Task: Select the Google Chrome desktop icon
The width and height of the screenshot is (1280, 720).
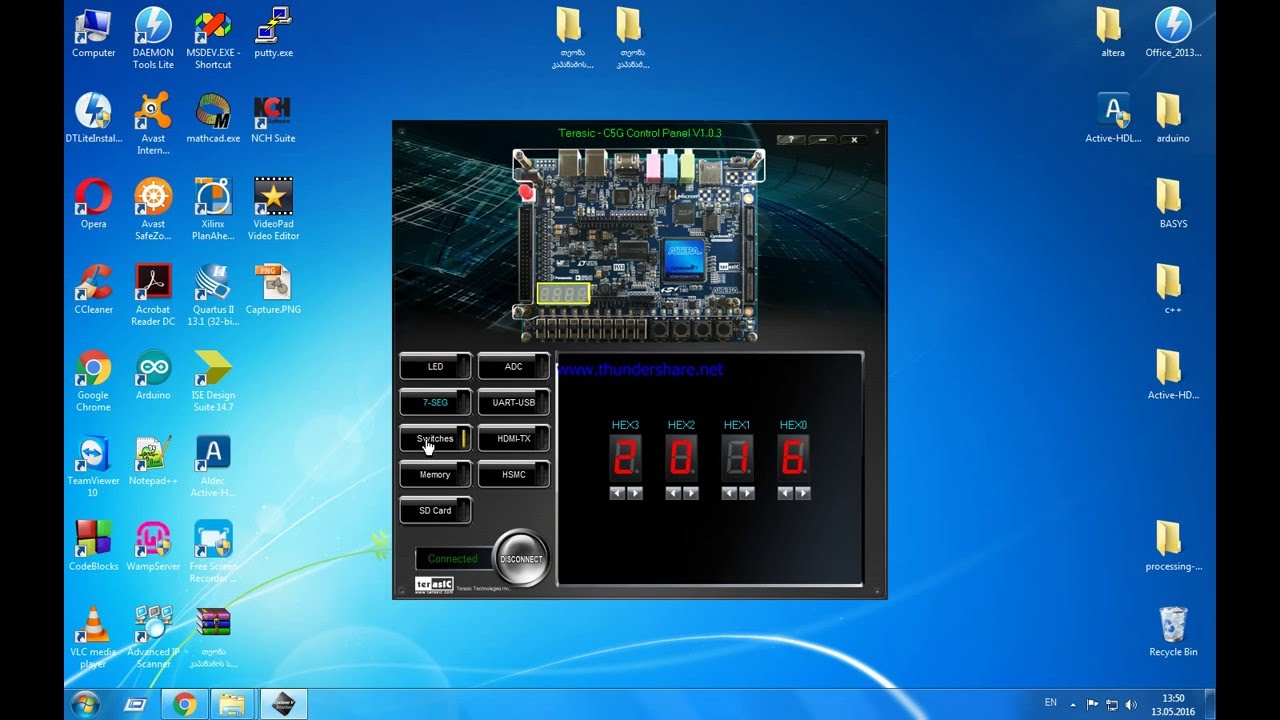Action: click(x=93, y=382)
